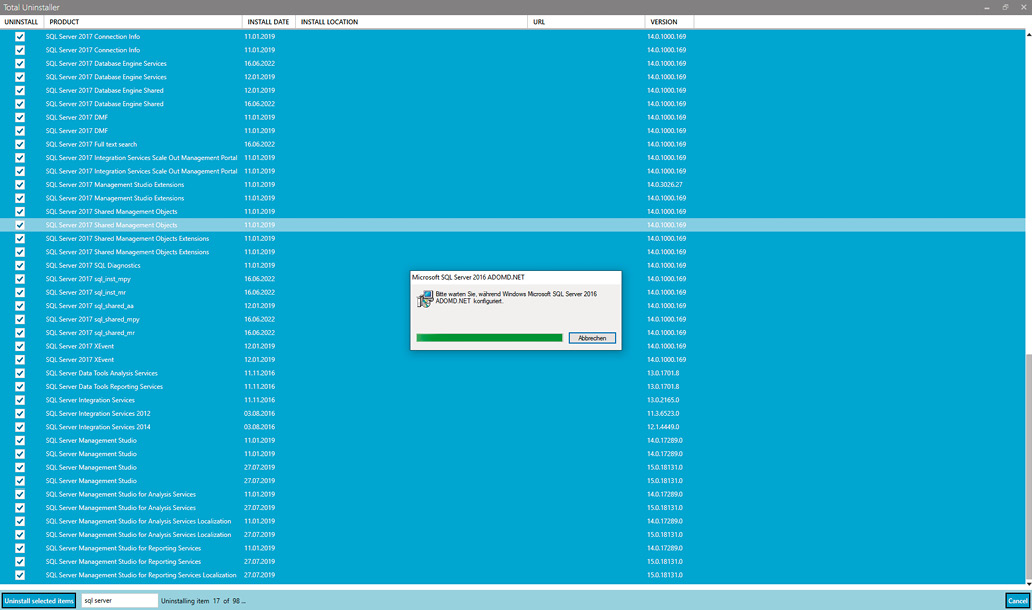The height and width of the screenshot is (610, 1032).
Task: Click the Uninstall selected items button
Action: (x=39, y=601)
